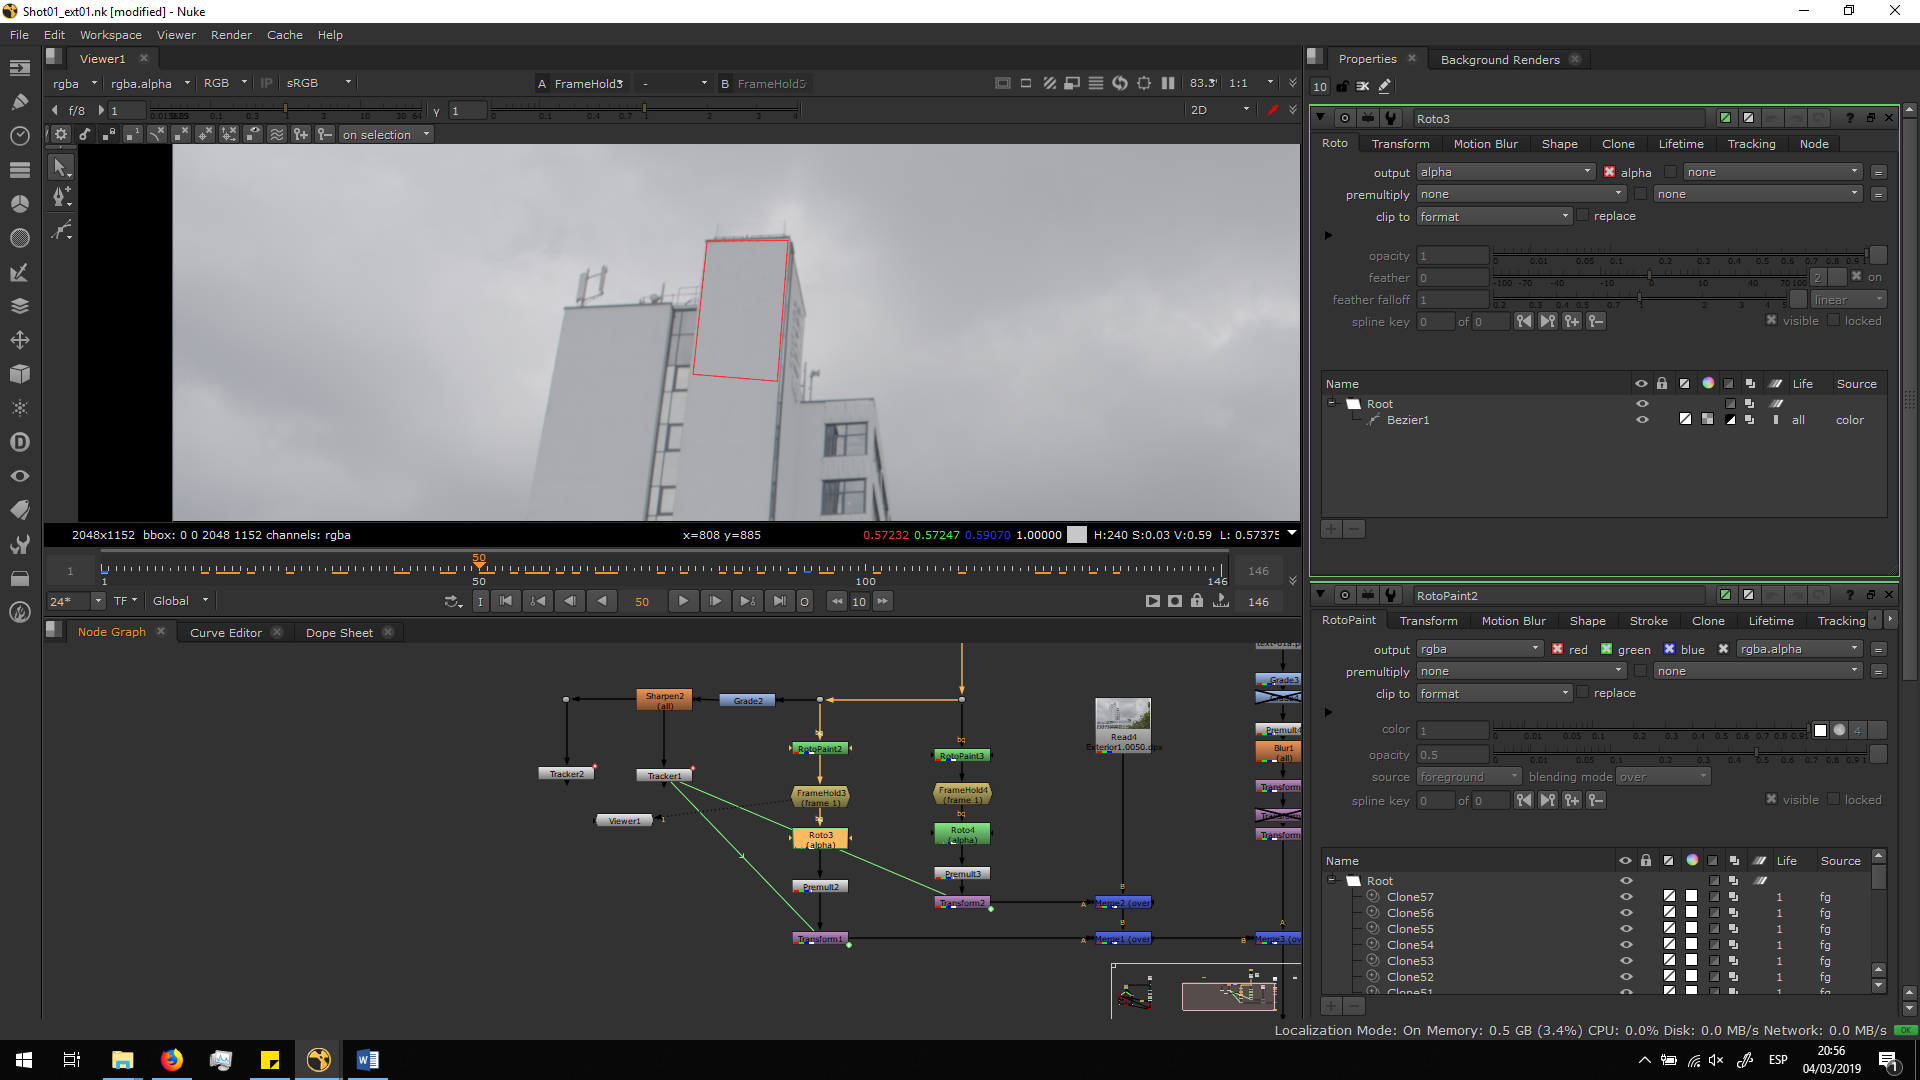Open the Roto3 output alpha dropdown
This screenshot has width=1920, height=1080.
click(1505, 172)
